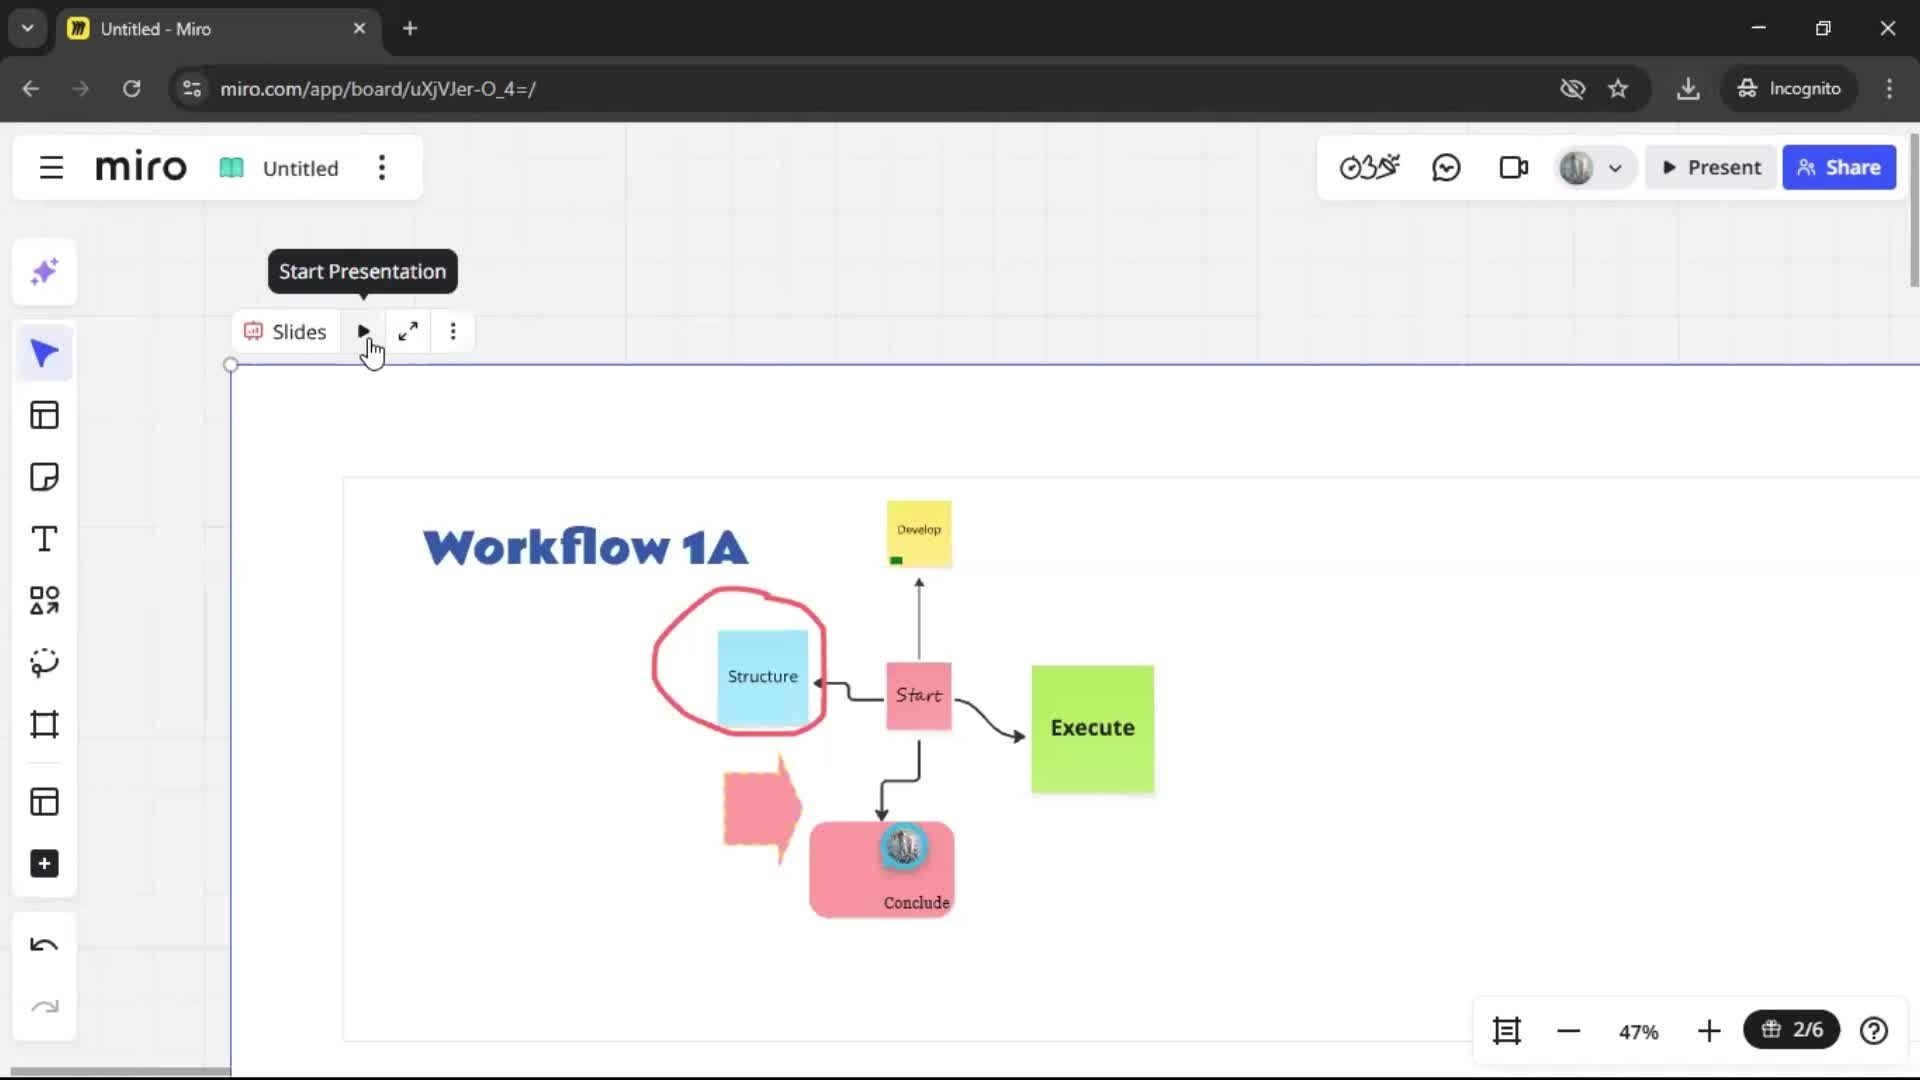Screen dimensions: 1920x1080
Task: Select the yellow Develop sticky note
Action: click(919, 534)
